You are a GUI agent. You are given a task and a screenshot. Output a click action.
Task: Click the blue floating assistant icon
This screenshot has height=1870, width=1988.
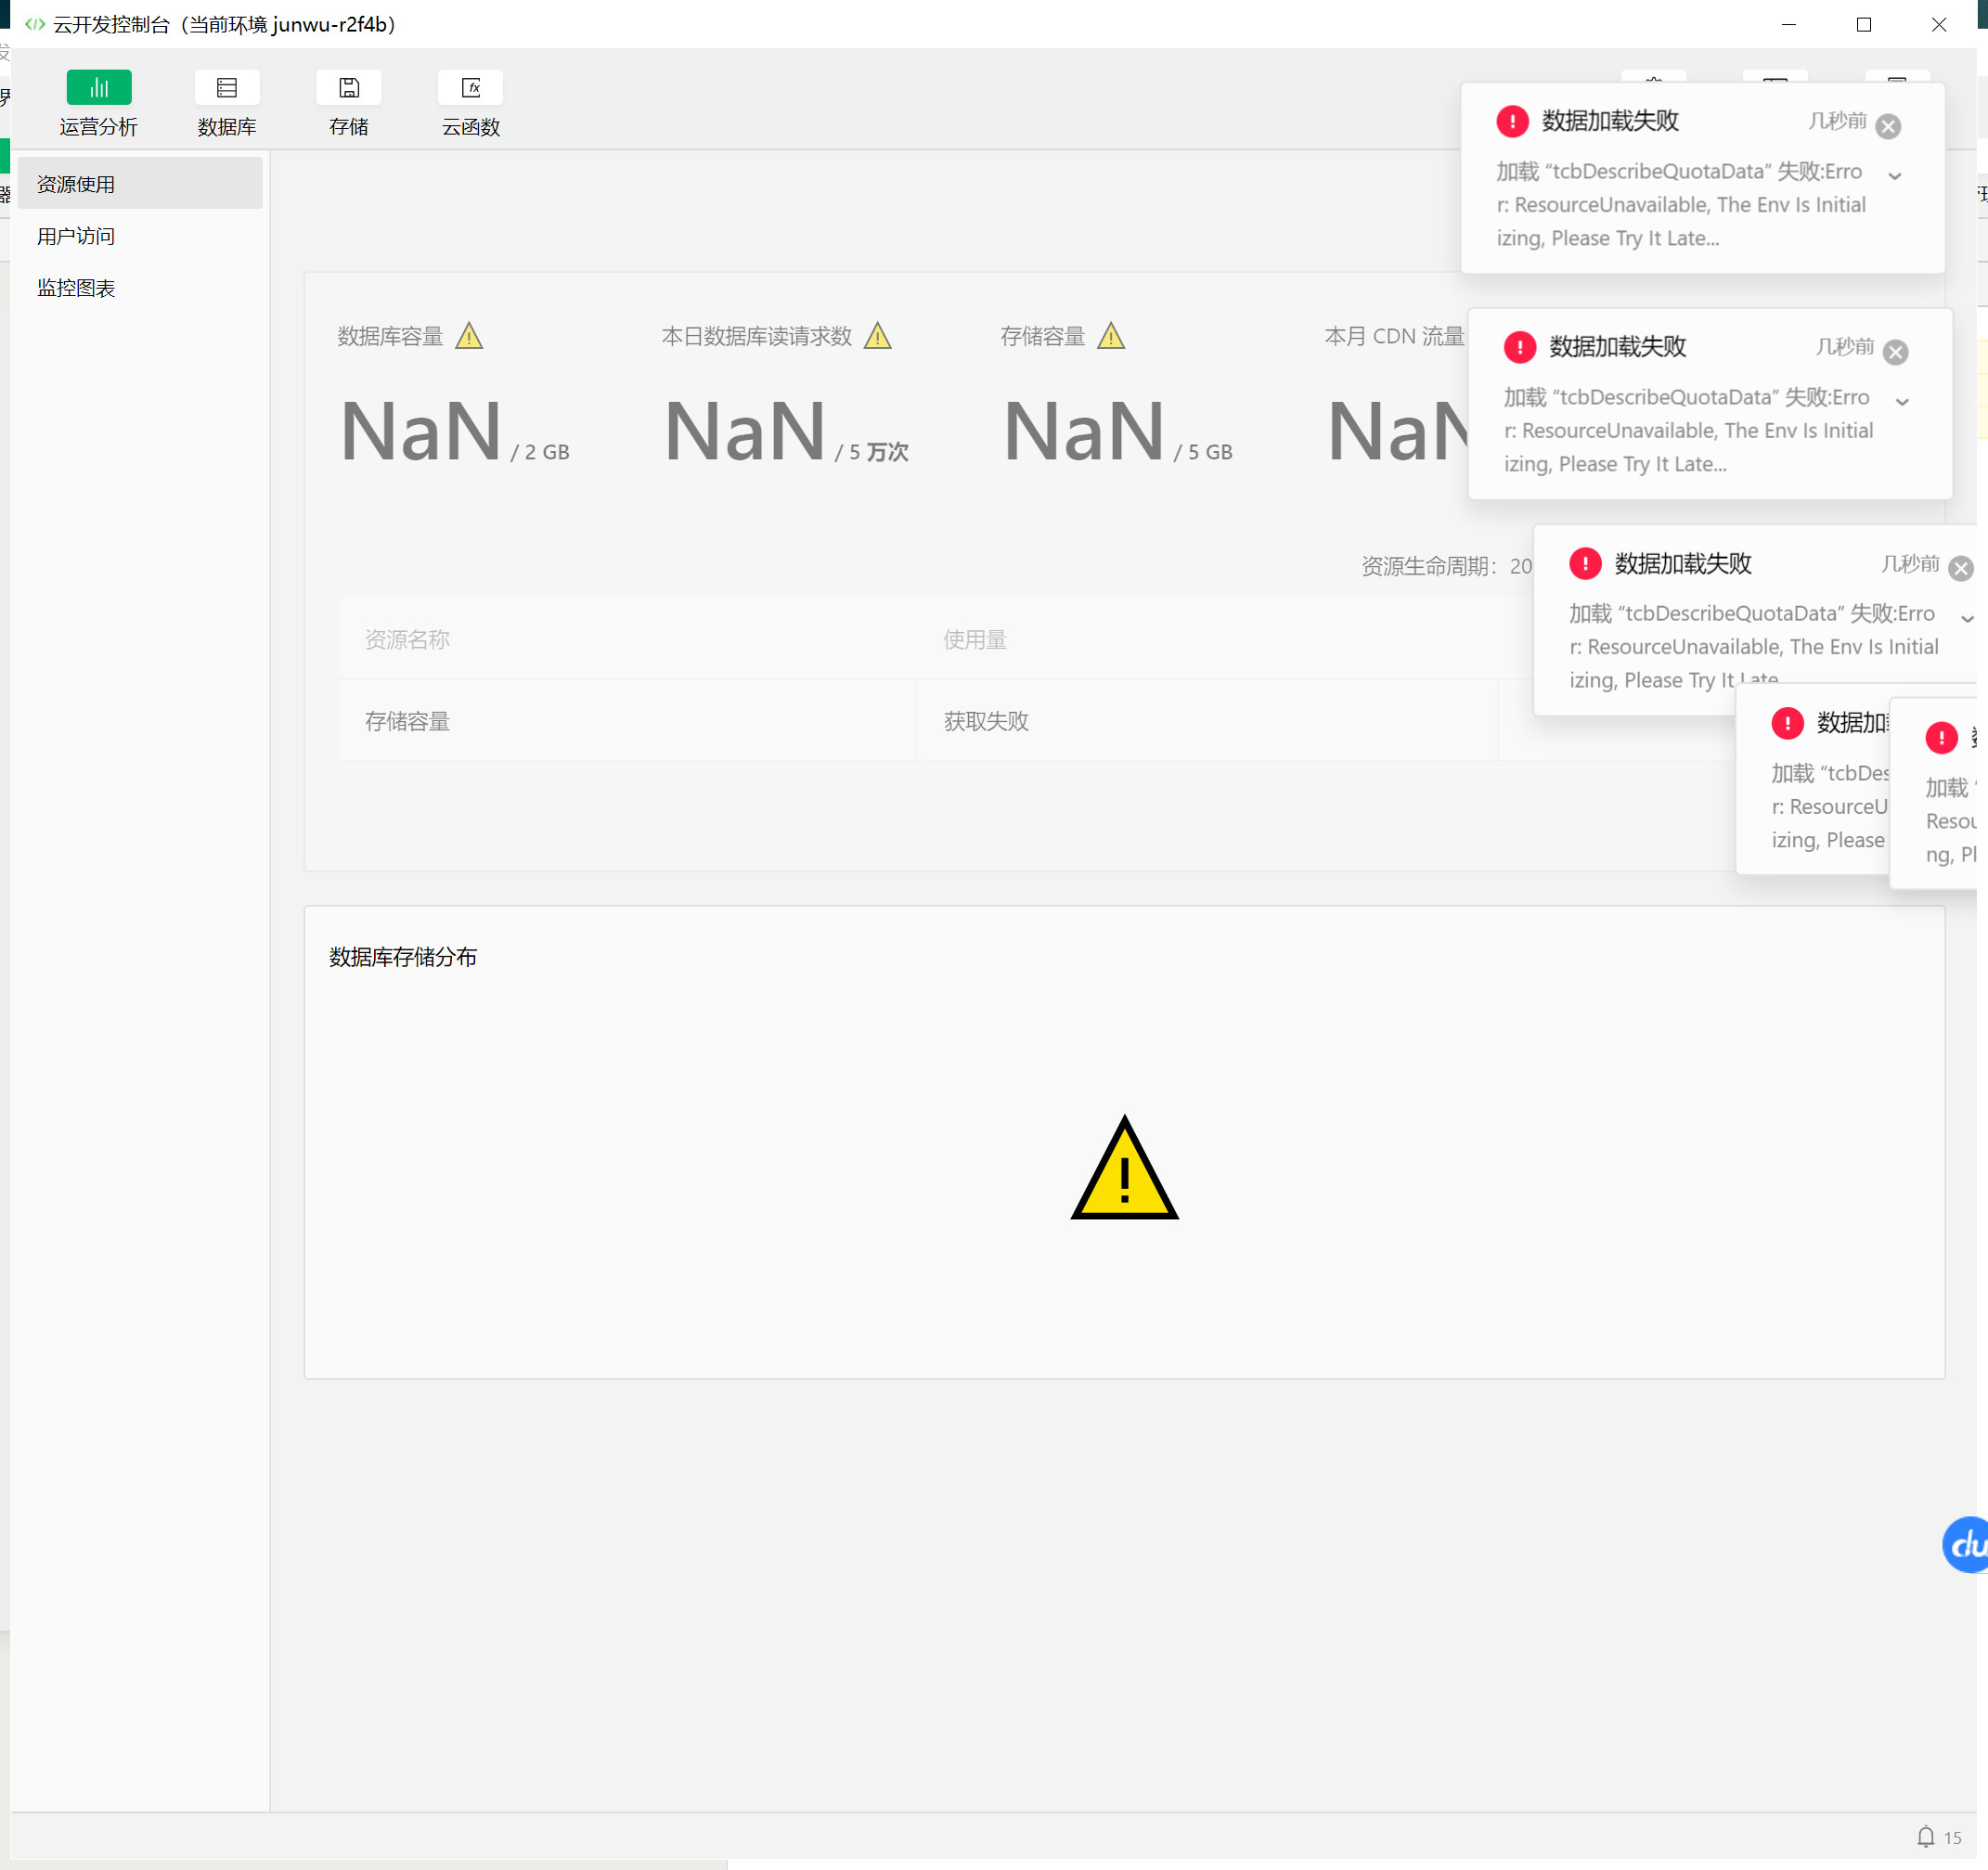click(1966, 1545)
